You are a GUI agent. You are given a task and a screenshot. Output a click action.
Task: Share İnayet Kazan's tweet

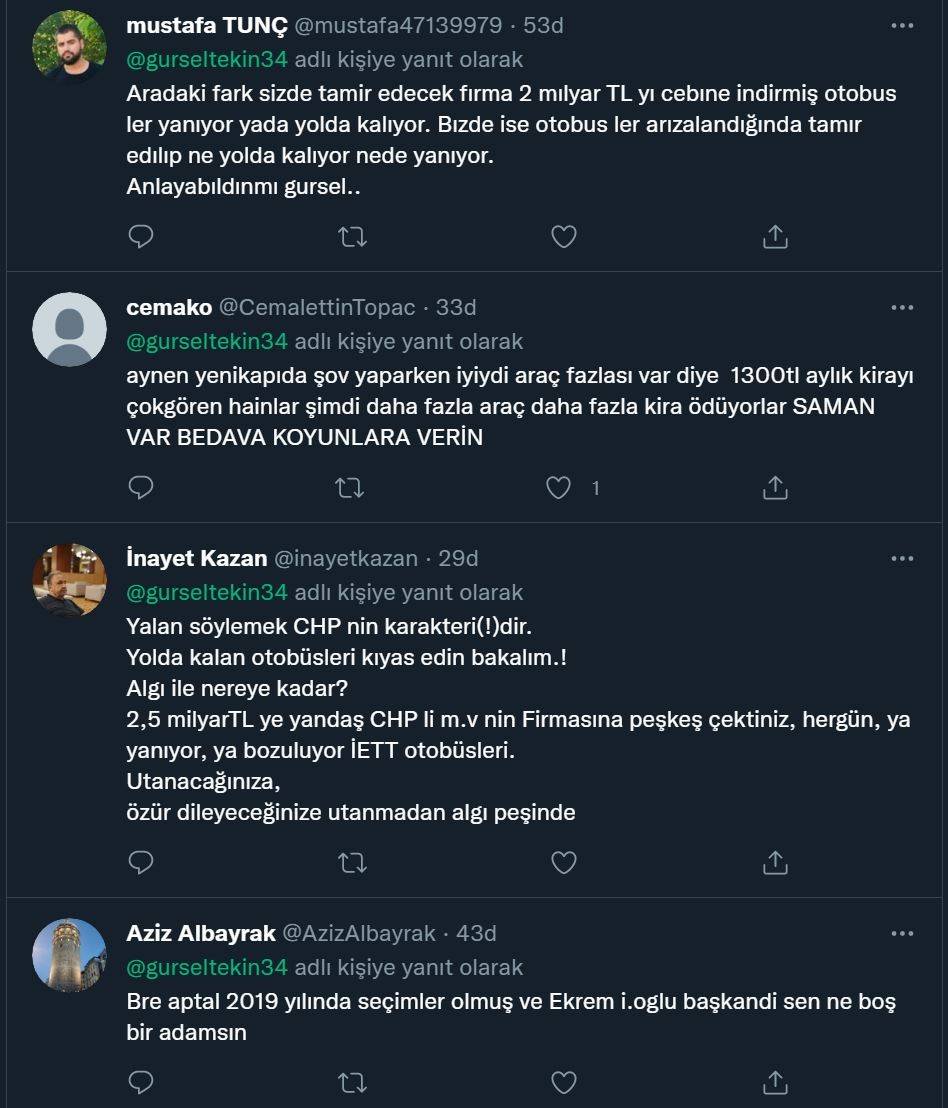(775, 862)
